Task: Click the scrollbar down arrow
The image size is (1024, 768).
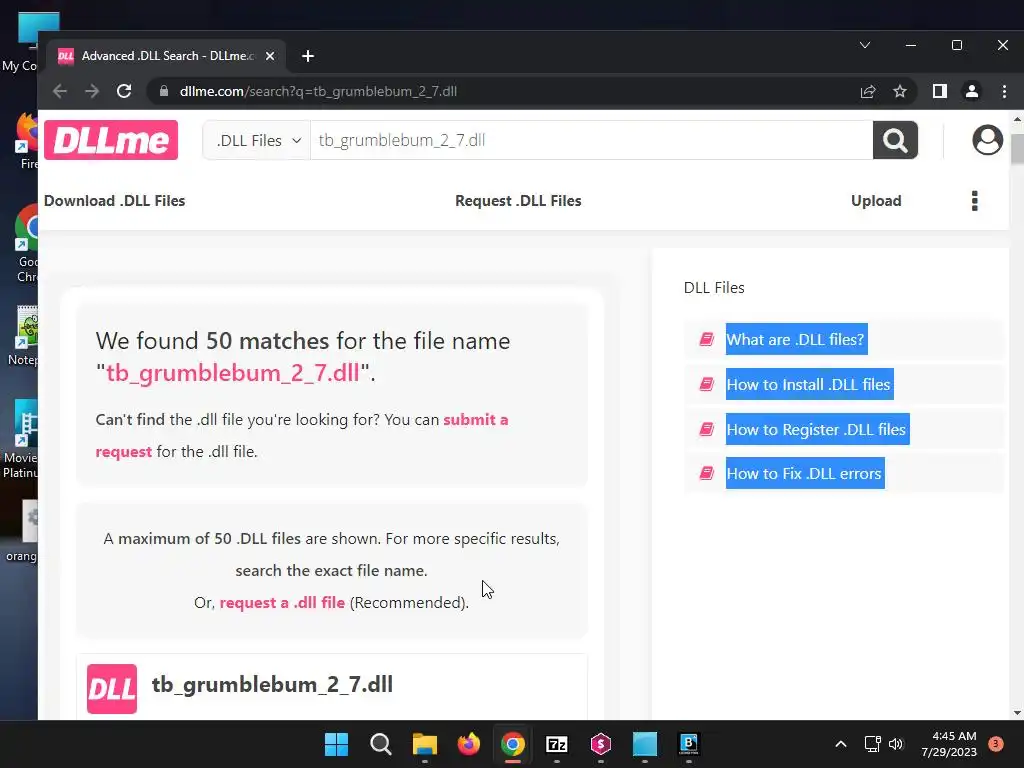Action: (1017, 712)
